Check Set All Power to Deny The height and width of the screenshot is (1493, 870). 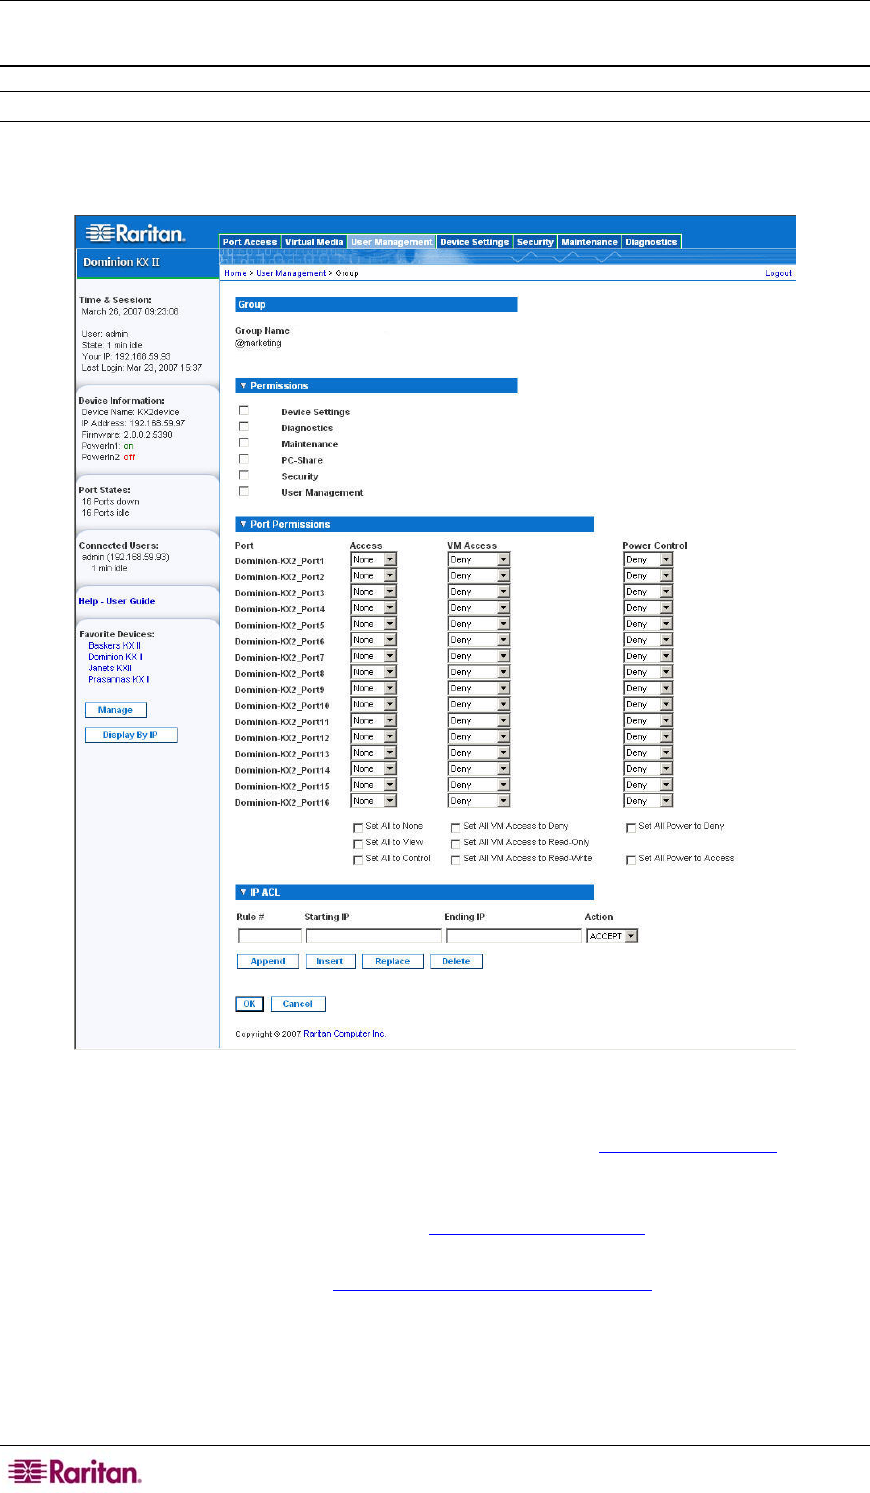631,828
